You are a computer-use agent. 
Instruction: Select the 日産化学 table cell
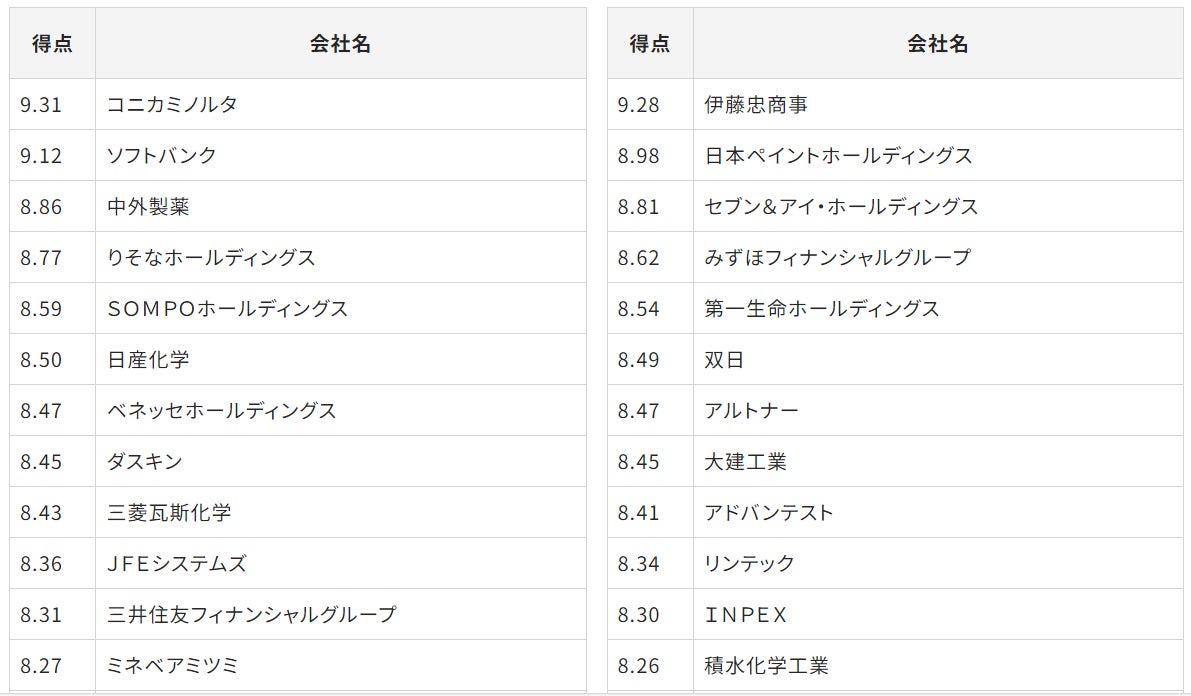(x=148, y=359)
